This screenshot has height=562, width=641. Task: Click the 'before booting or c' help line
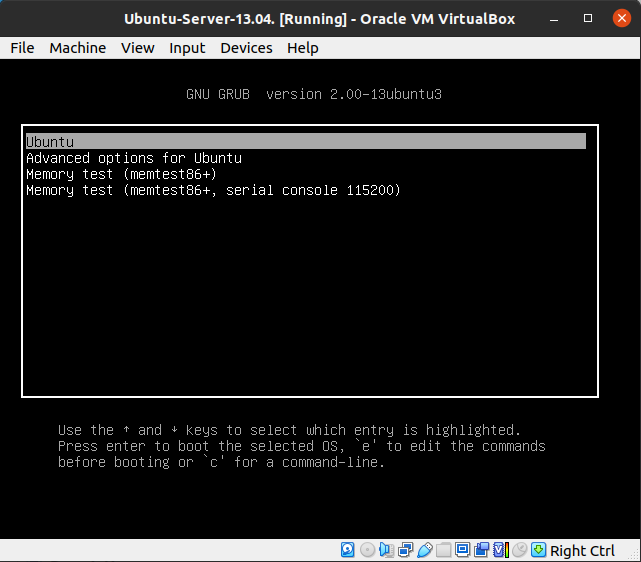(x=221, y=462)
